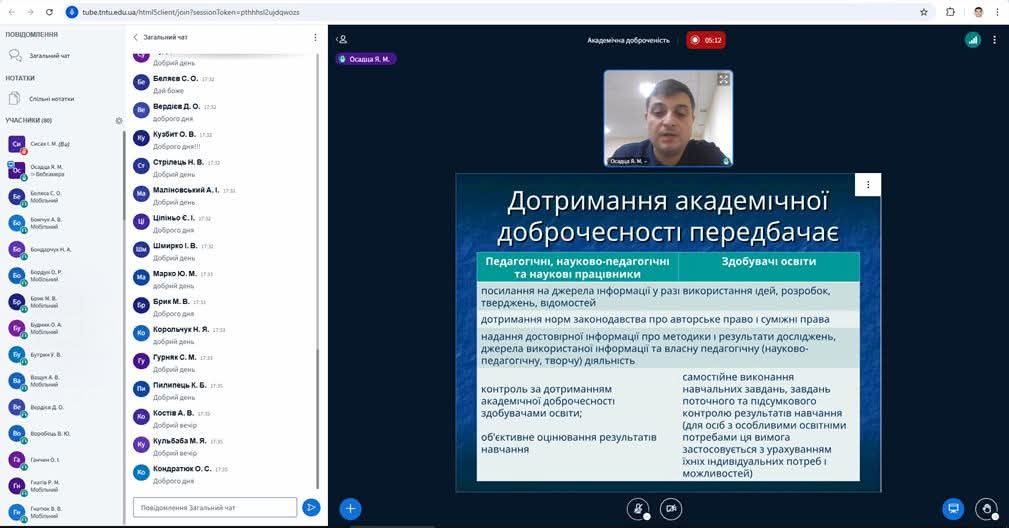The image size is (1009, 528).
Task: Toggle the microphone mute button
Action: point(636,508)
